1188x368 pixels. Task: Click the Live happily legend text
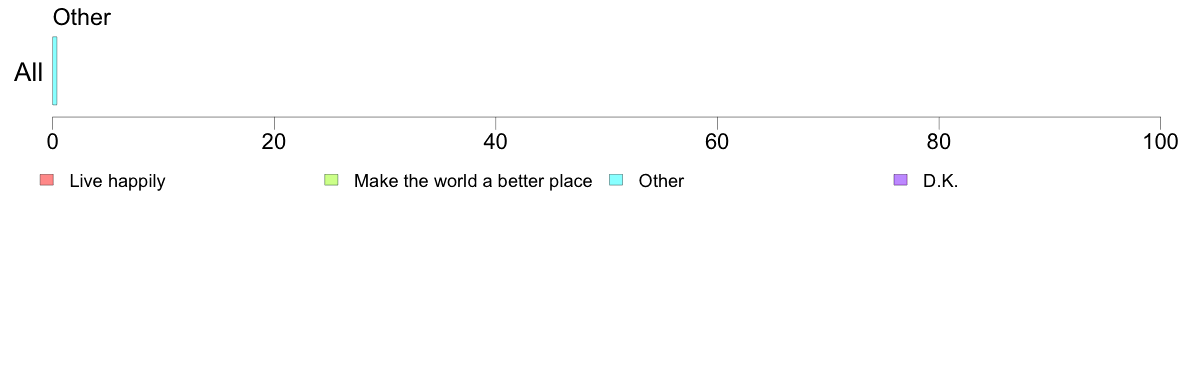click(x=117, y=181)
